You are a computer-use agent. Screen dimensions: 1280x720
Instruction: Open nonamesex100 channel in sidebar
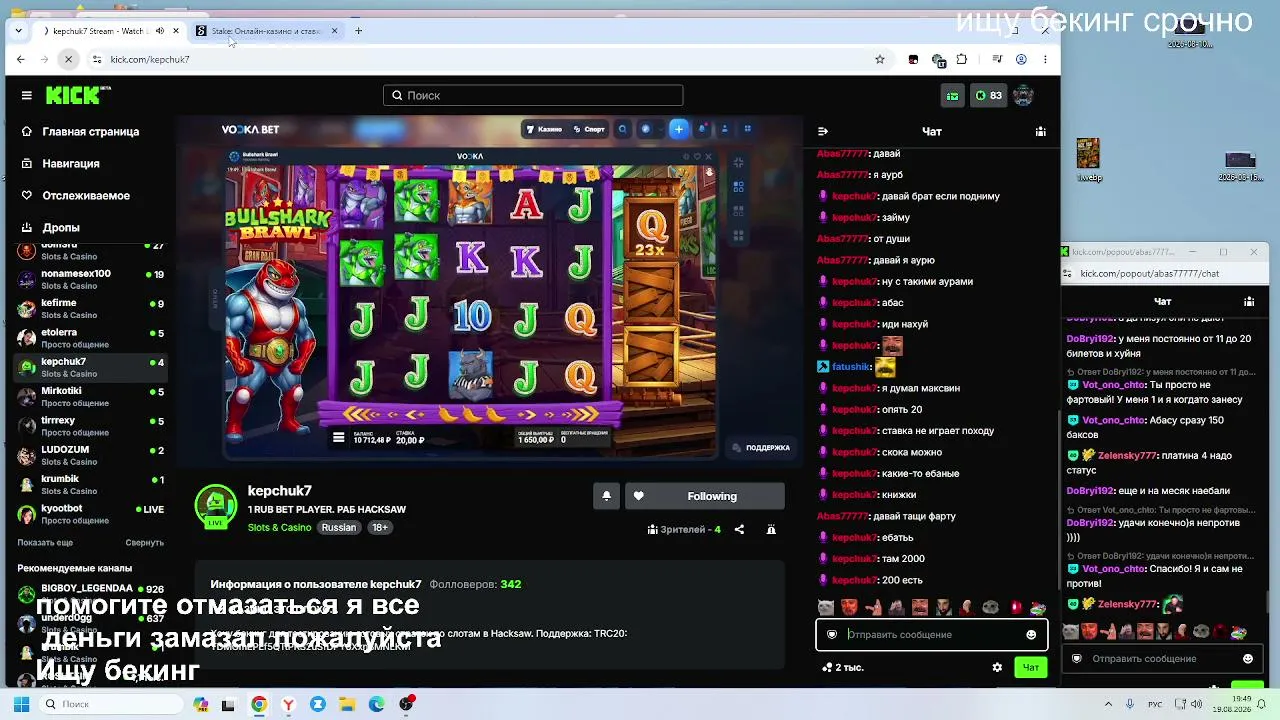(90, 279)
